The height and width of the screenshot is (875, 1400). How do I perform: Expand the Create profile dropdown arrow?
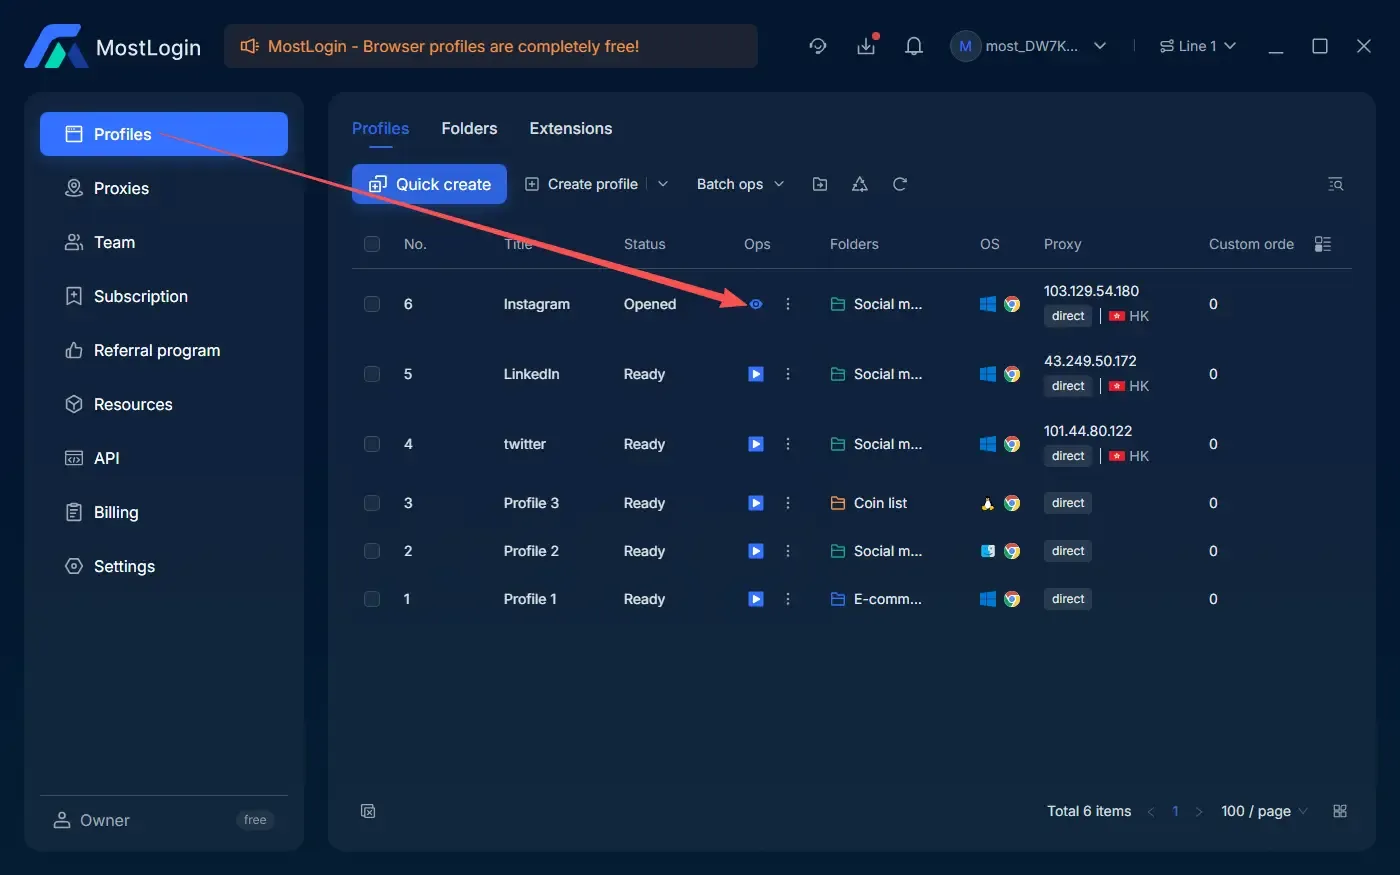click(663, 184)
